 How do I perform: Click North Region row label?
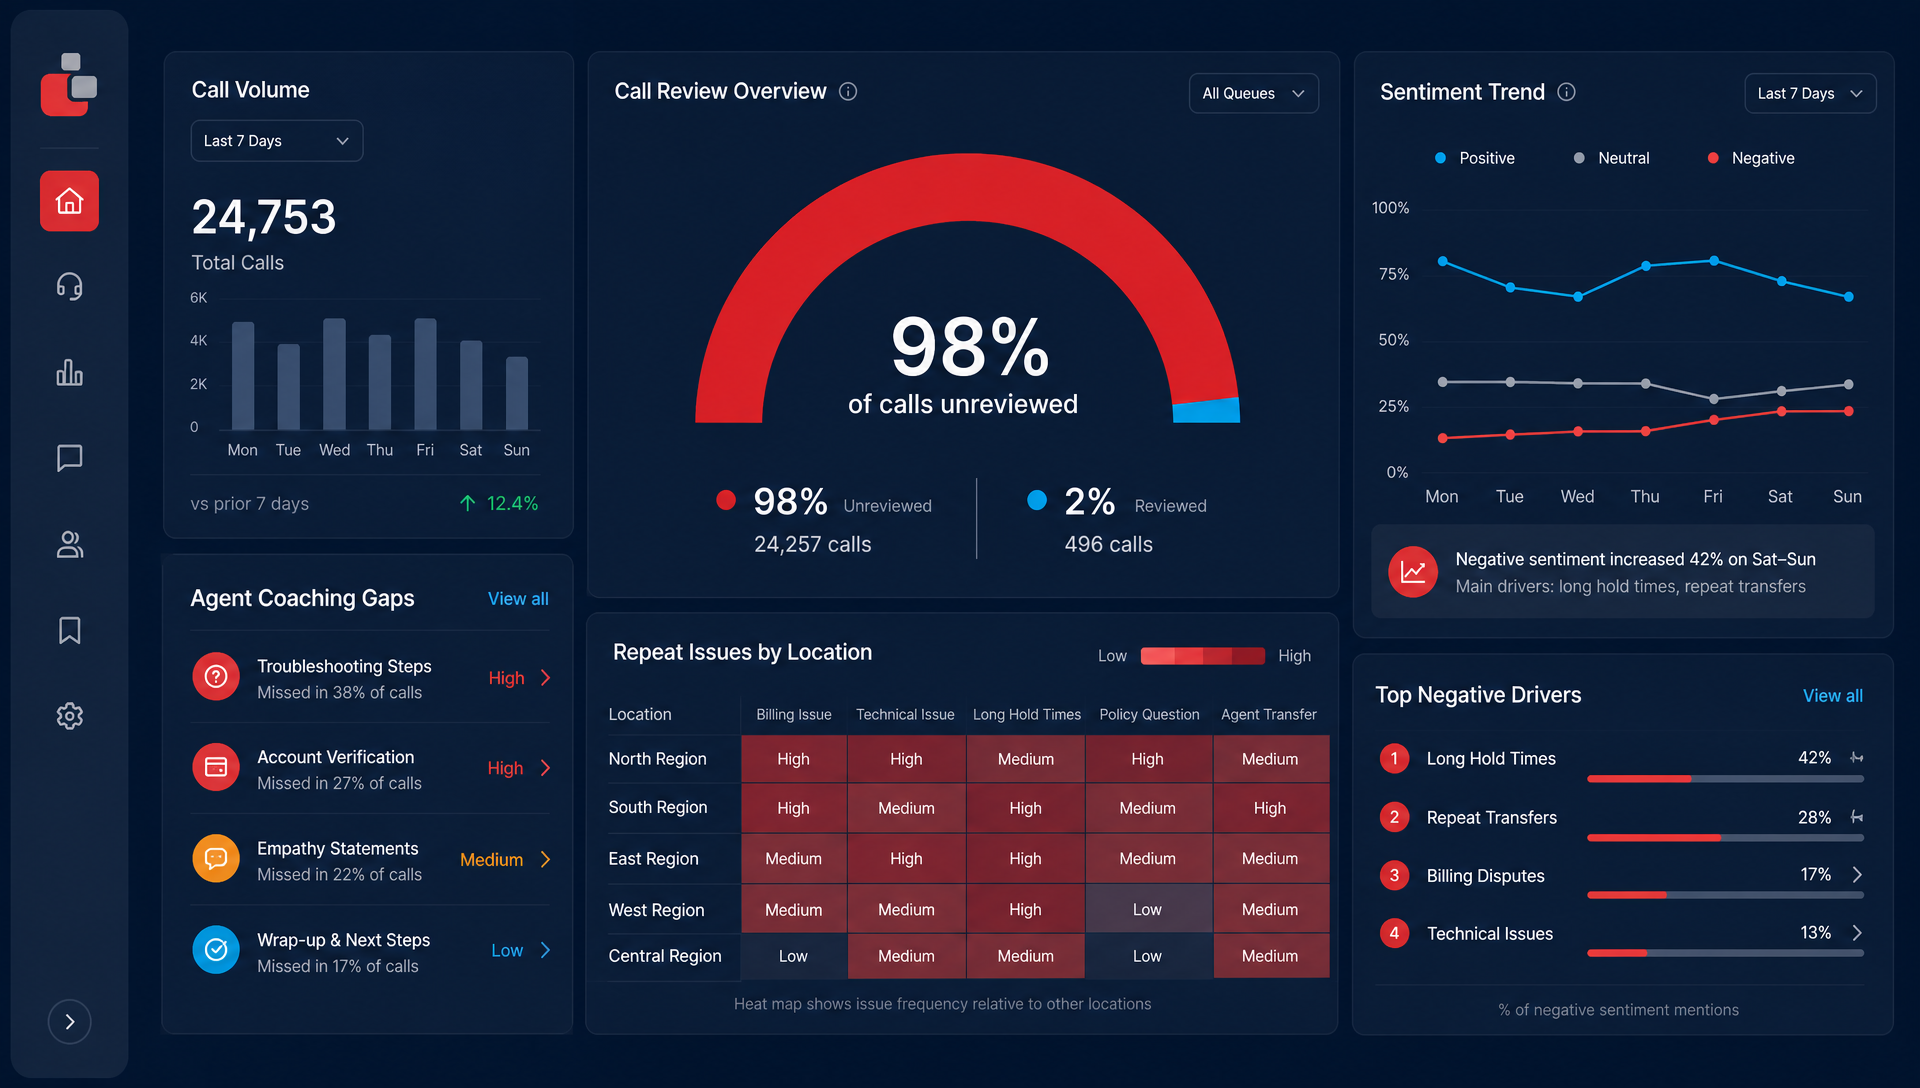tap(658, 759)
